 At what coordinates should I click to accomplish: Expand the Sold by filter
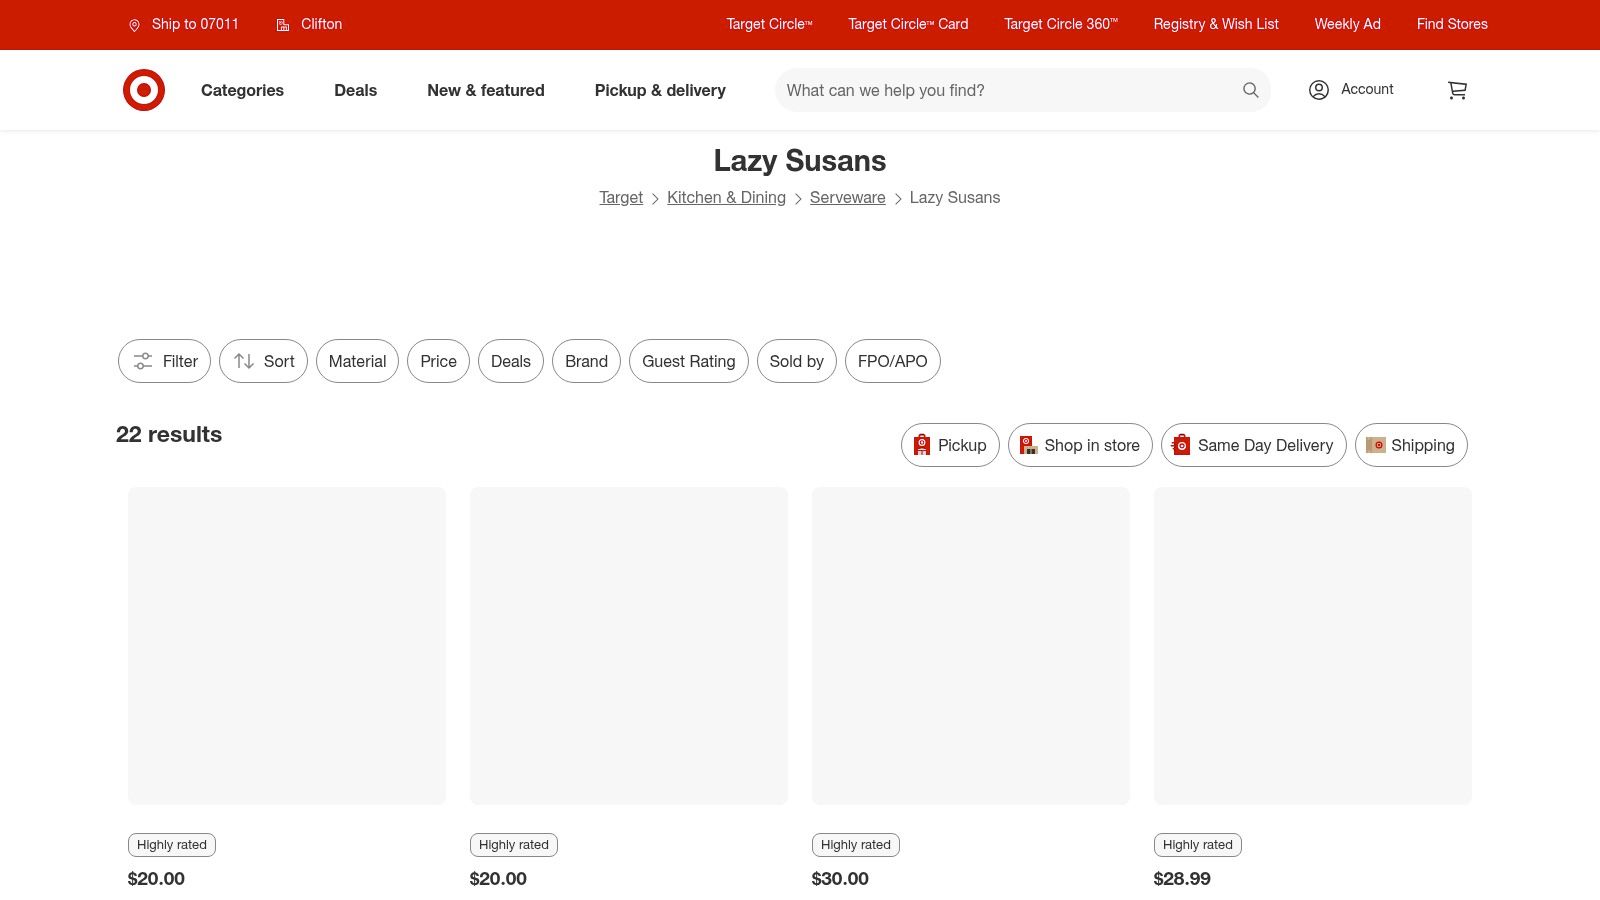point(796,361)
